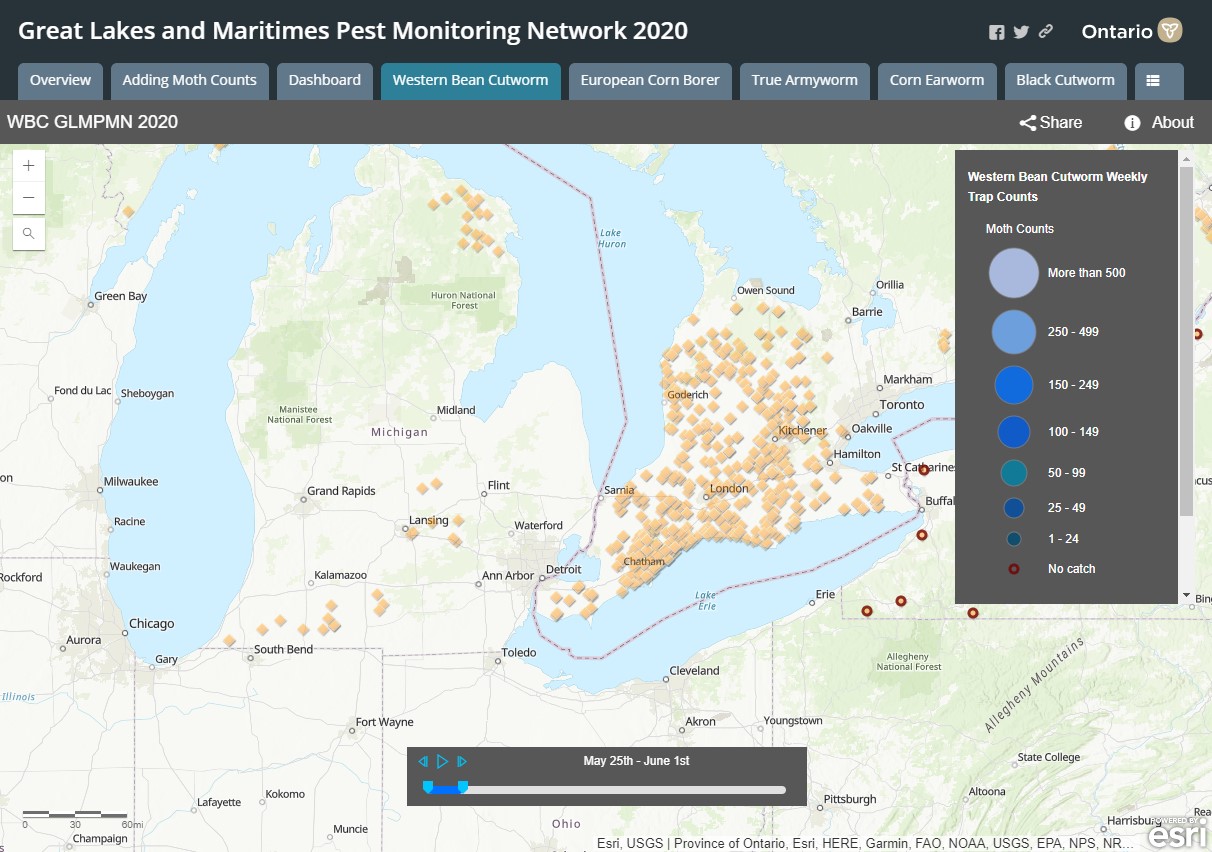Step back to the previous week
Image resolution: width=1212 pixels, height=852 pixels.
coord(423,761)
